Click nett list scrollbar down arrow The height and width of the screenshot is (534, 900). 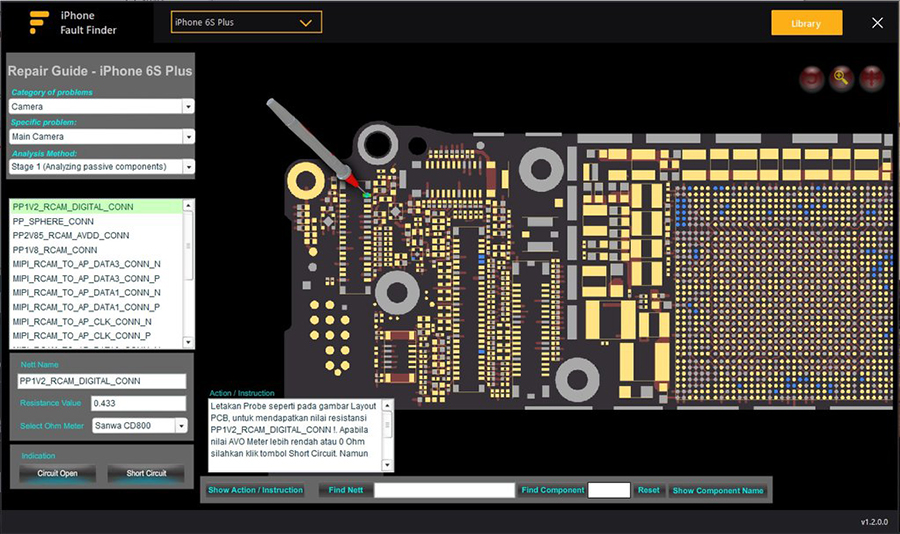click(188, 342)
